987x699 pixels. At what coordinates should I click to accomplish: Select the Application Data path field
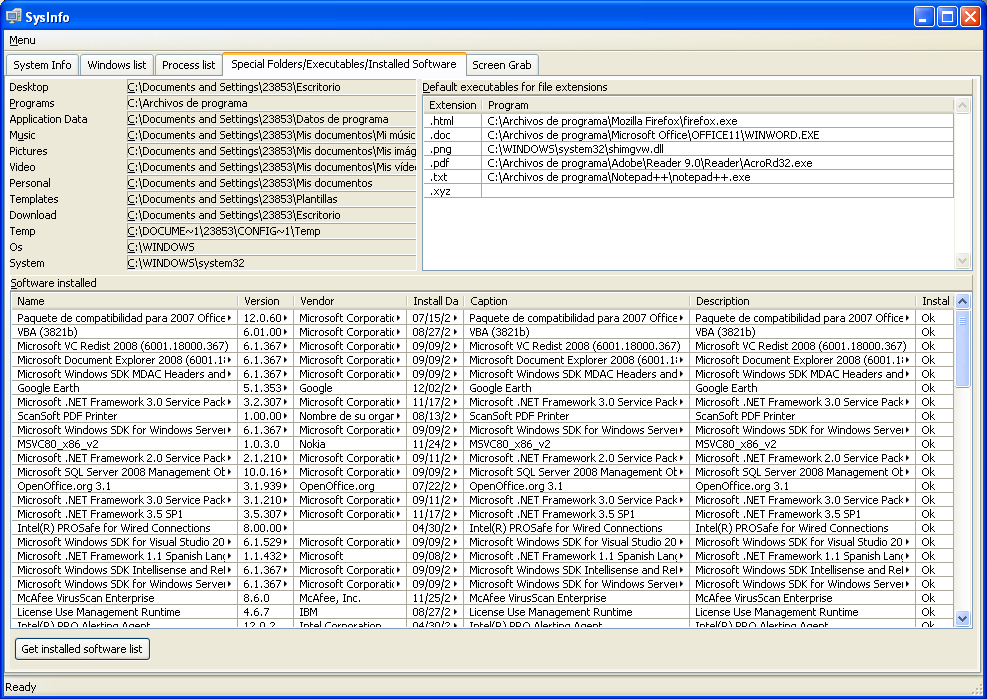point(271,119)
